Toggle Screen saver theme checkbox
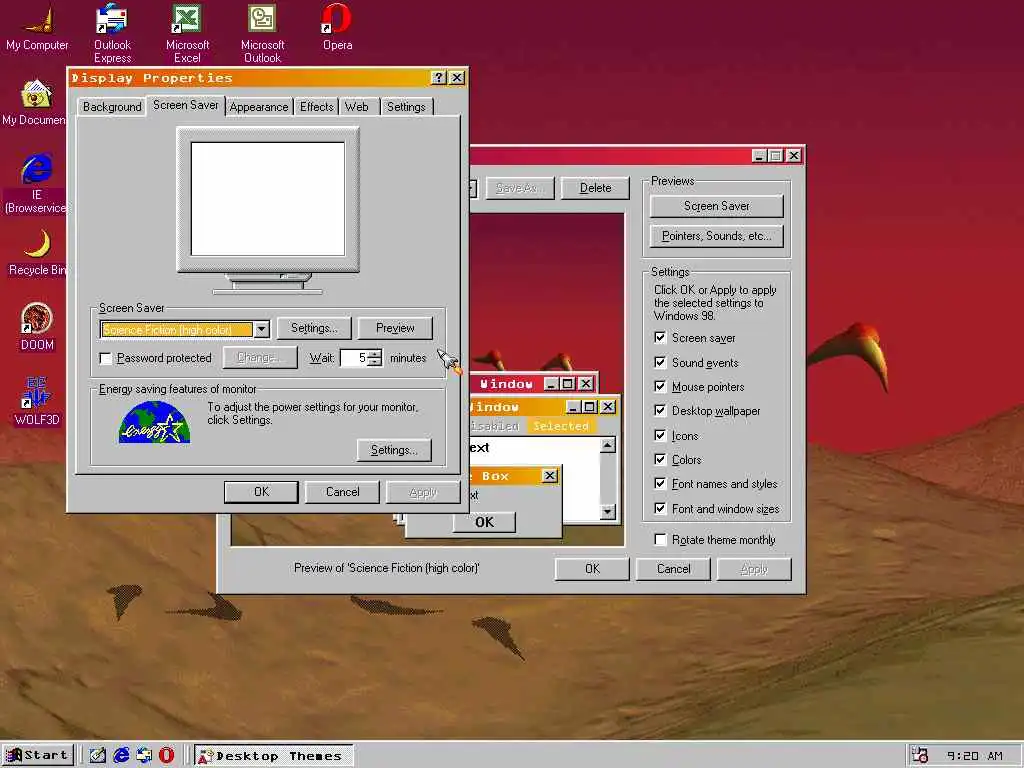Image resolution: width=1024 pixels, height=768 pixels. [660, 338]
